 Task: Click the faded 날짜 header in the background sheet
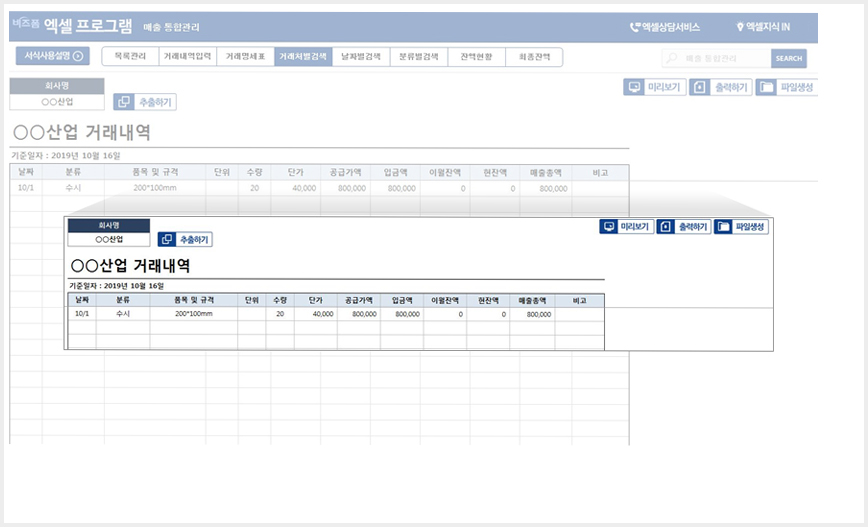[x=26, y=172]
